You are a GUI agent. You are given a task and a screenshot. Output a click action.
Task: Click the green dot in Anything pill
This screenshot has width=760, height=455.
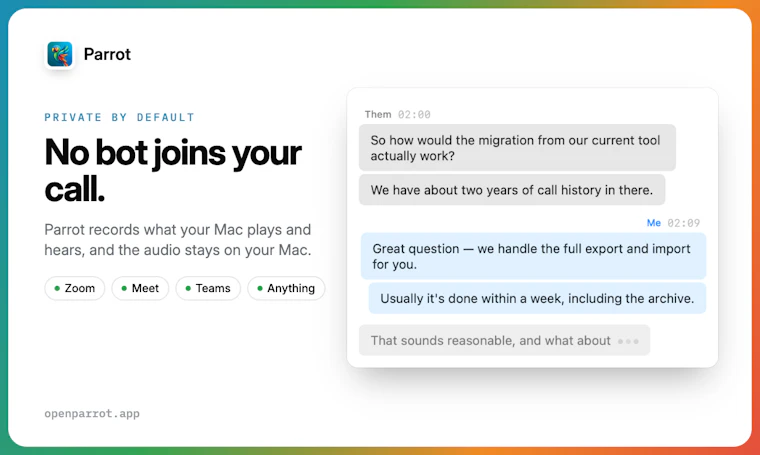click(x=260, y=288)
